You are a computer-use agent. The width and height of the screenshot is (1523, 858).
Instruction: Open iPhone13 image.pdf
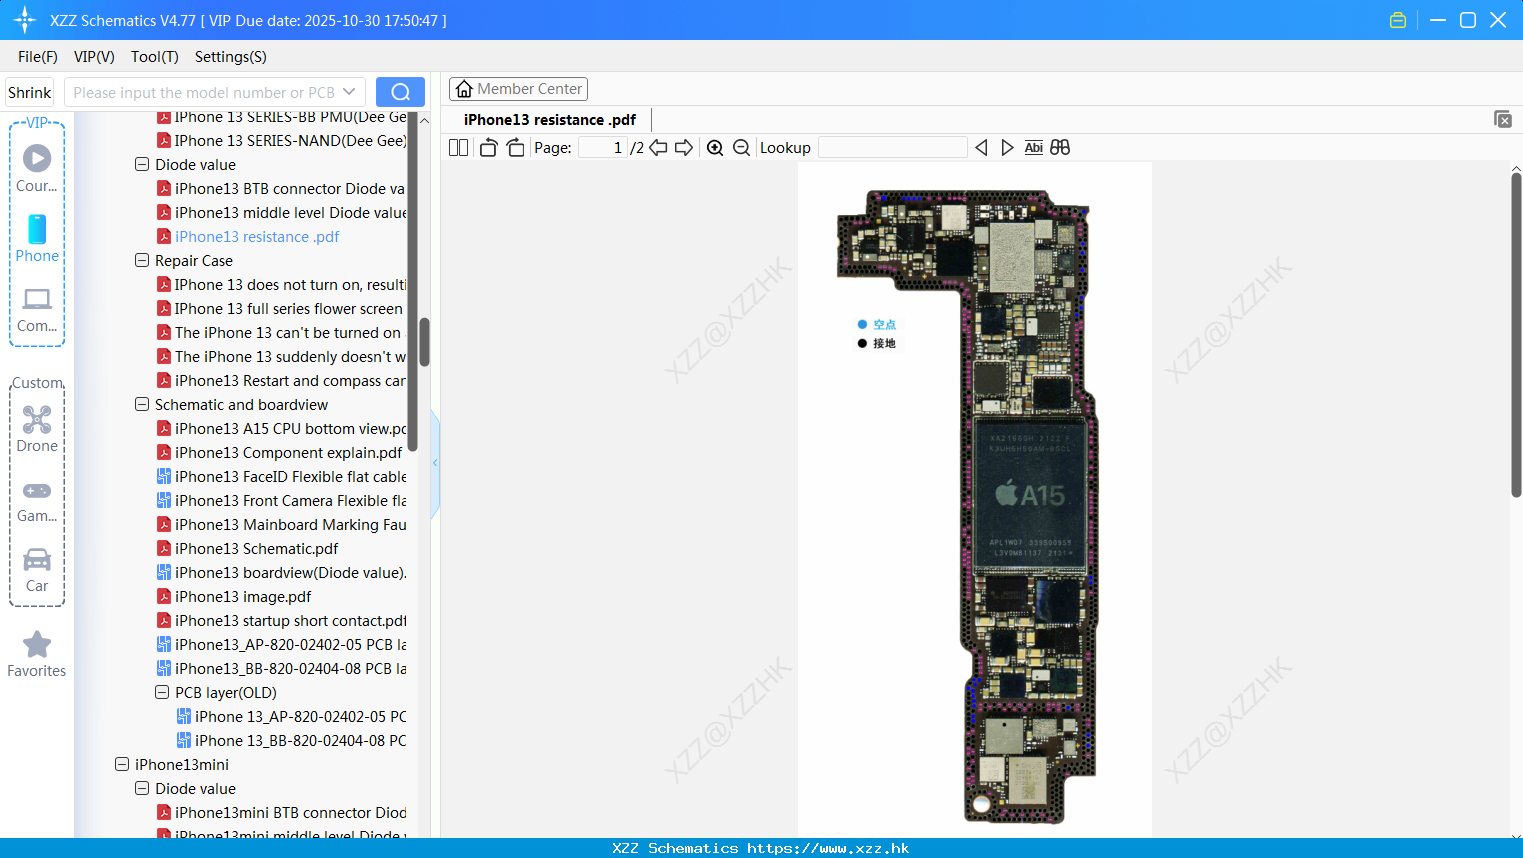243,596
